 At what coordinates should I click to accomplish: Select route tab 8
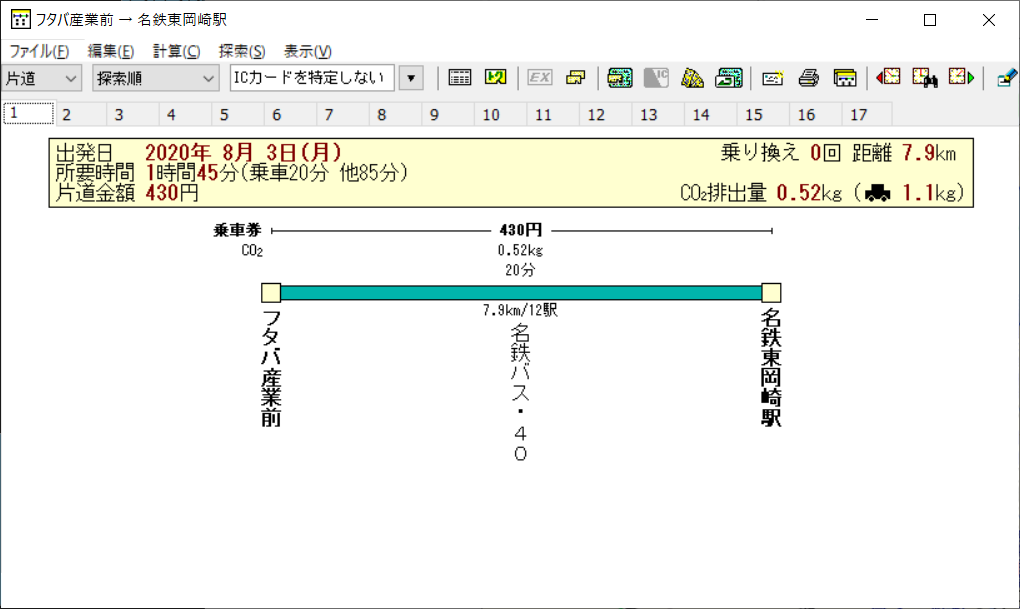click(x=396, y=115)
